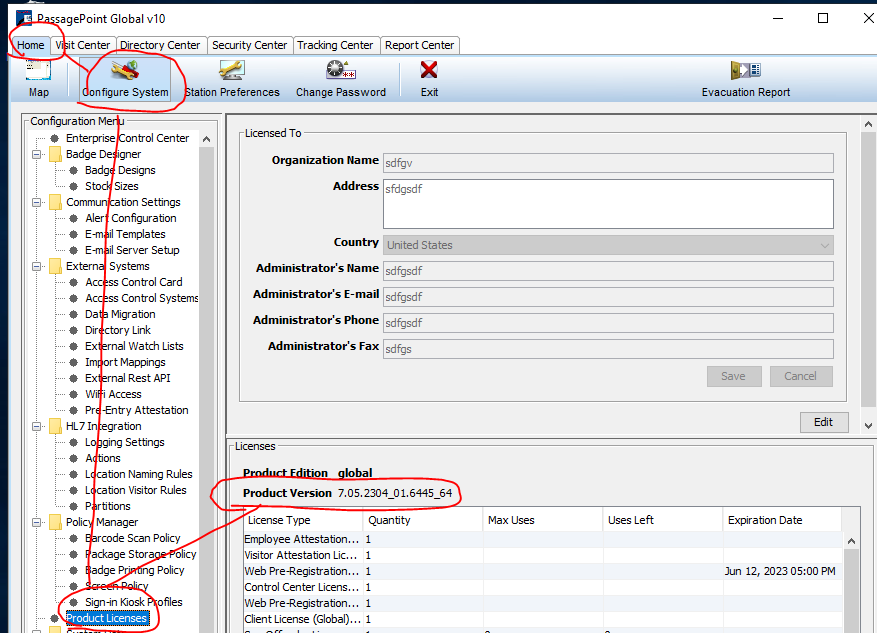Go to the Report Center tab

(419, 45)
